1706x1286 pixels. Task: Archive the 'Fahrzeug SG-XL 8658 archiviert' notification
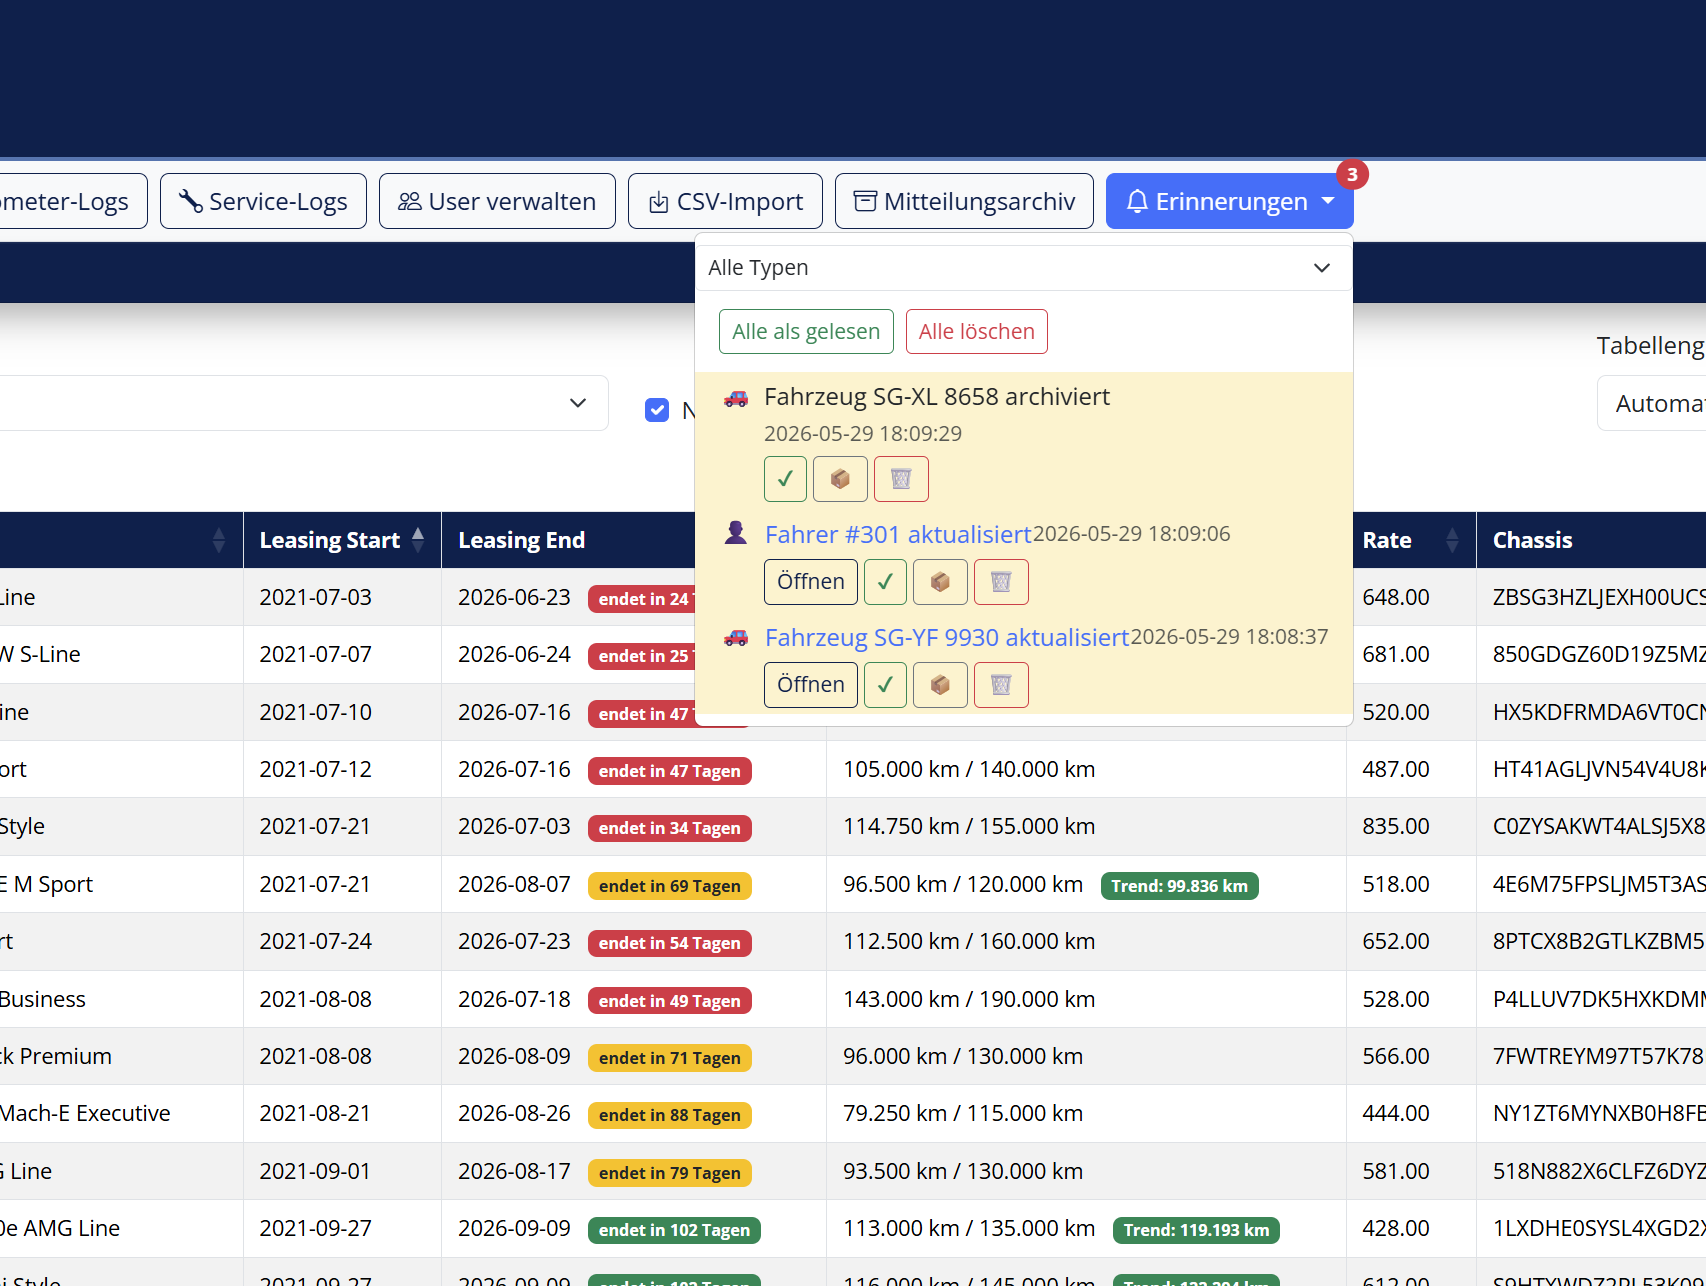pos(840,479)
